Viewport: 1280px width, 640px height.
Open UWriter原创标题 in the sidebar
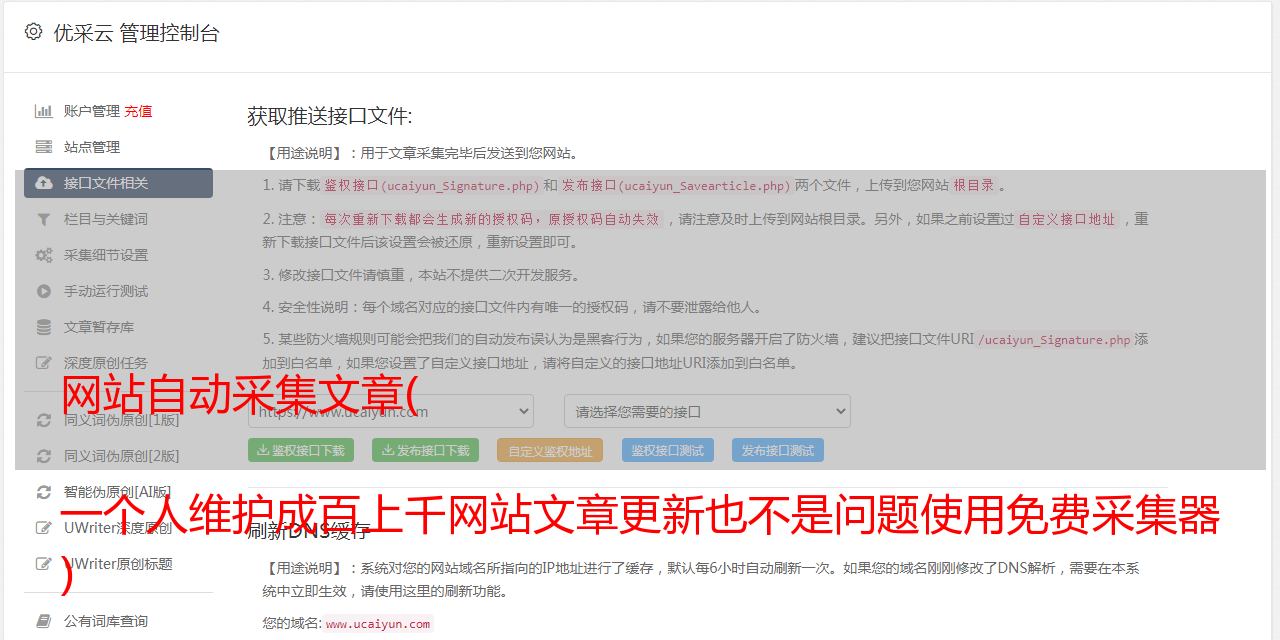[x=118, y=564]
